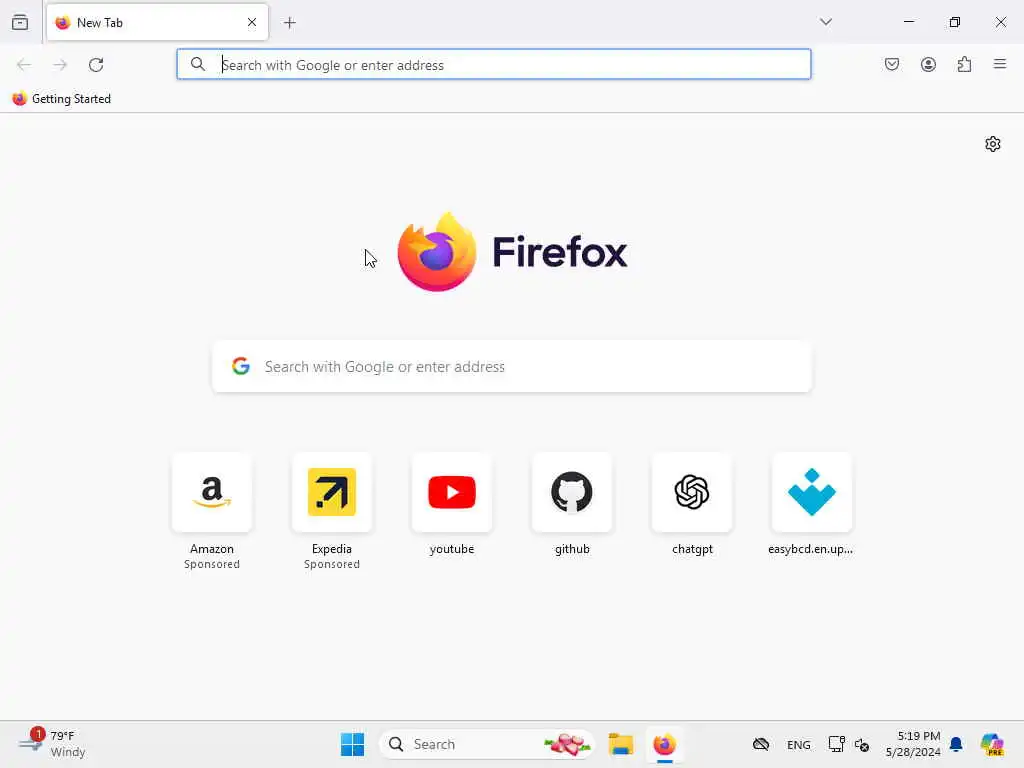Click the Firefox taskbar icon

(665, 744)
